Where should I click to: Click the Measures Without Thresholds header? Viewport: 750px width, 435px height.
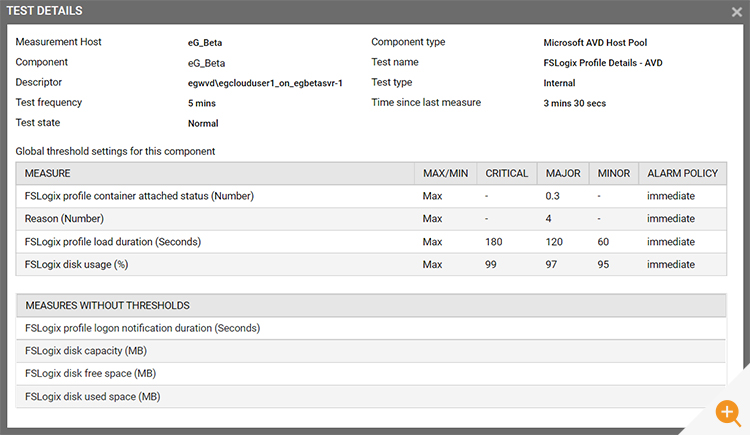[x=371, y=305]
